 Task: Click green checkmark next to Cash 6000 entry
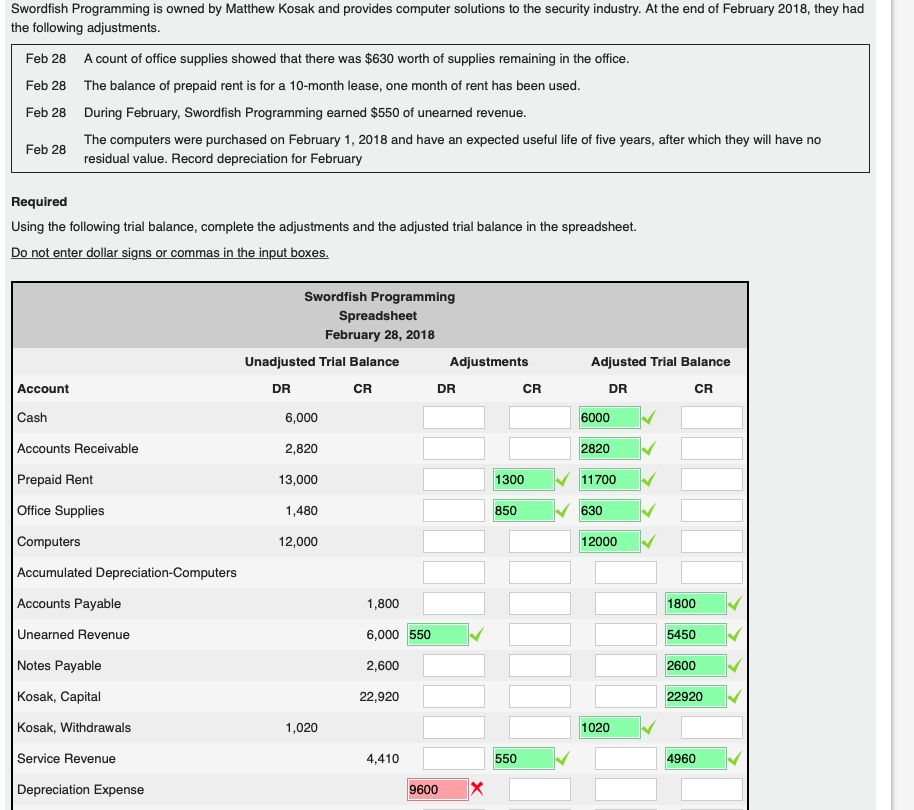coord(648,417)
